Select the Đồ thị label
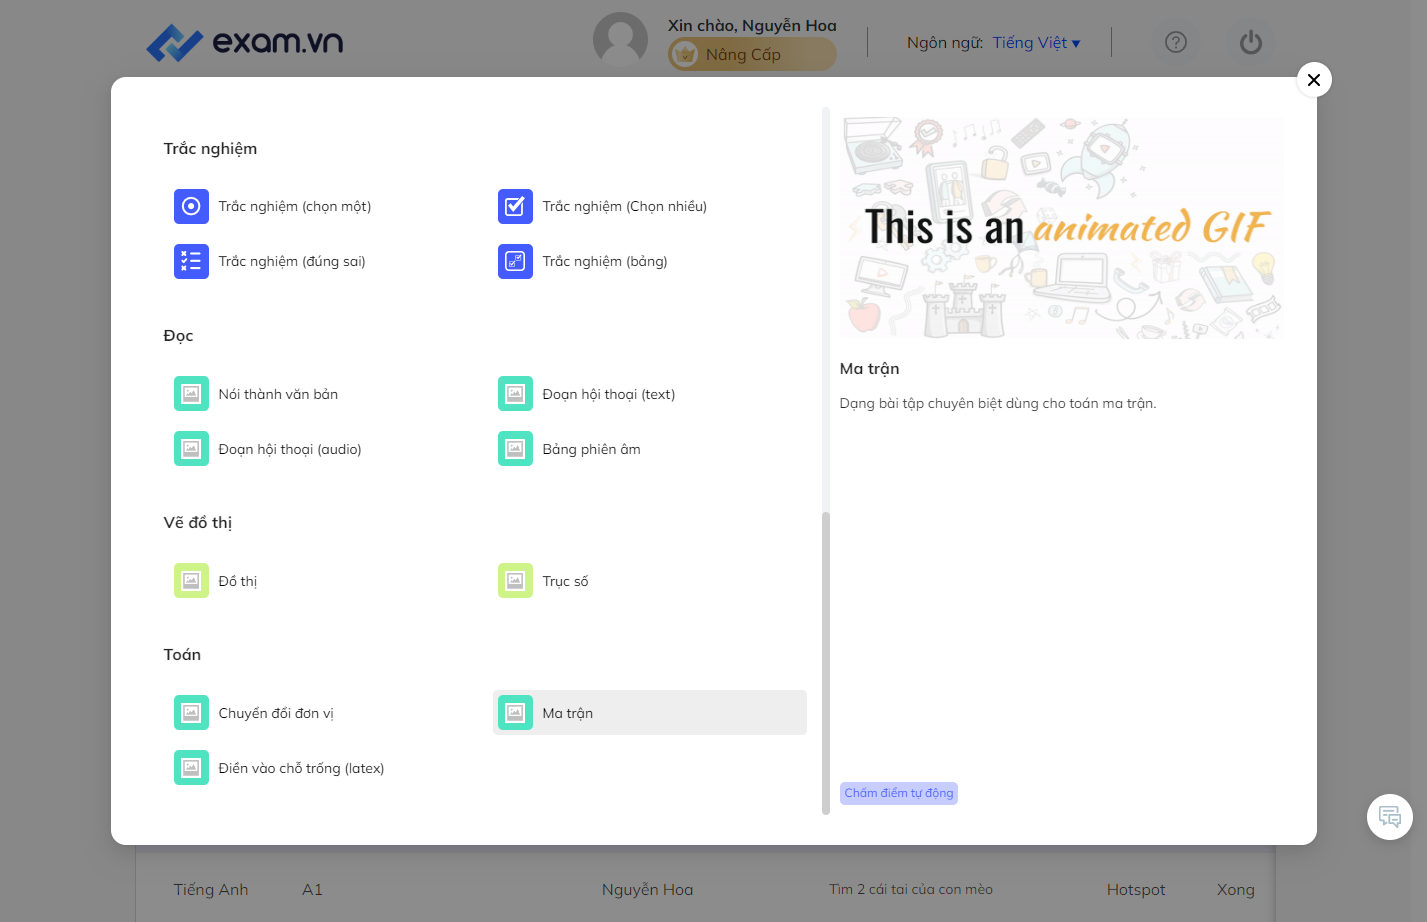 click(x=238, y=581)
